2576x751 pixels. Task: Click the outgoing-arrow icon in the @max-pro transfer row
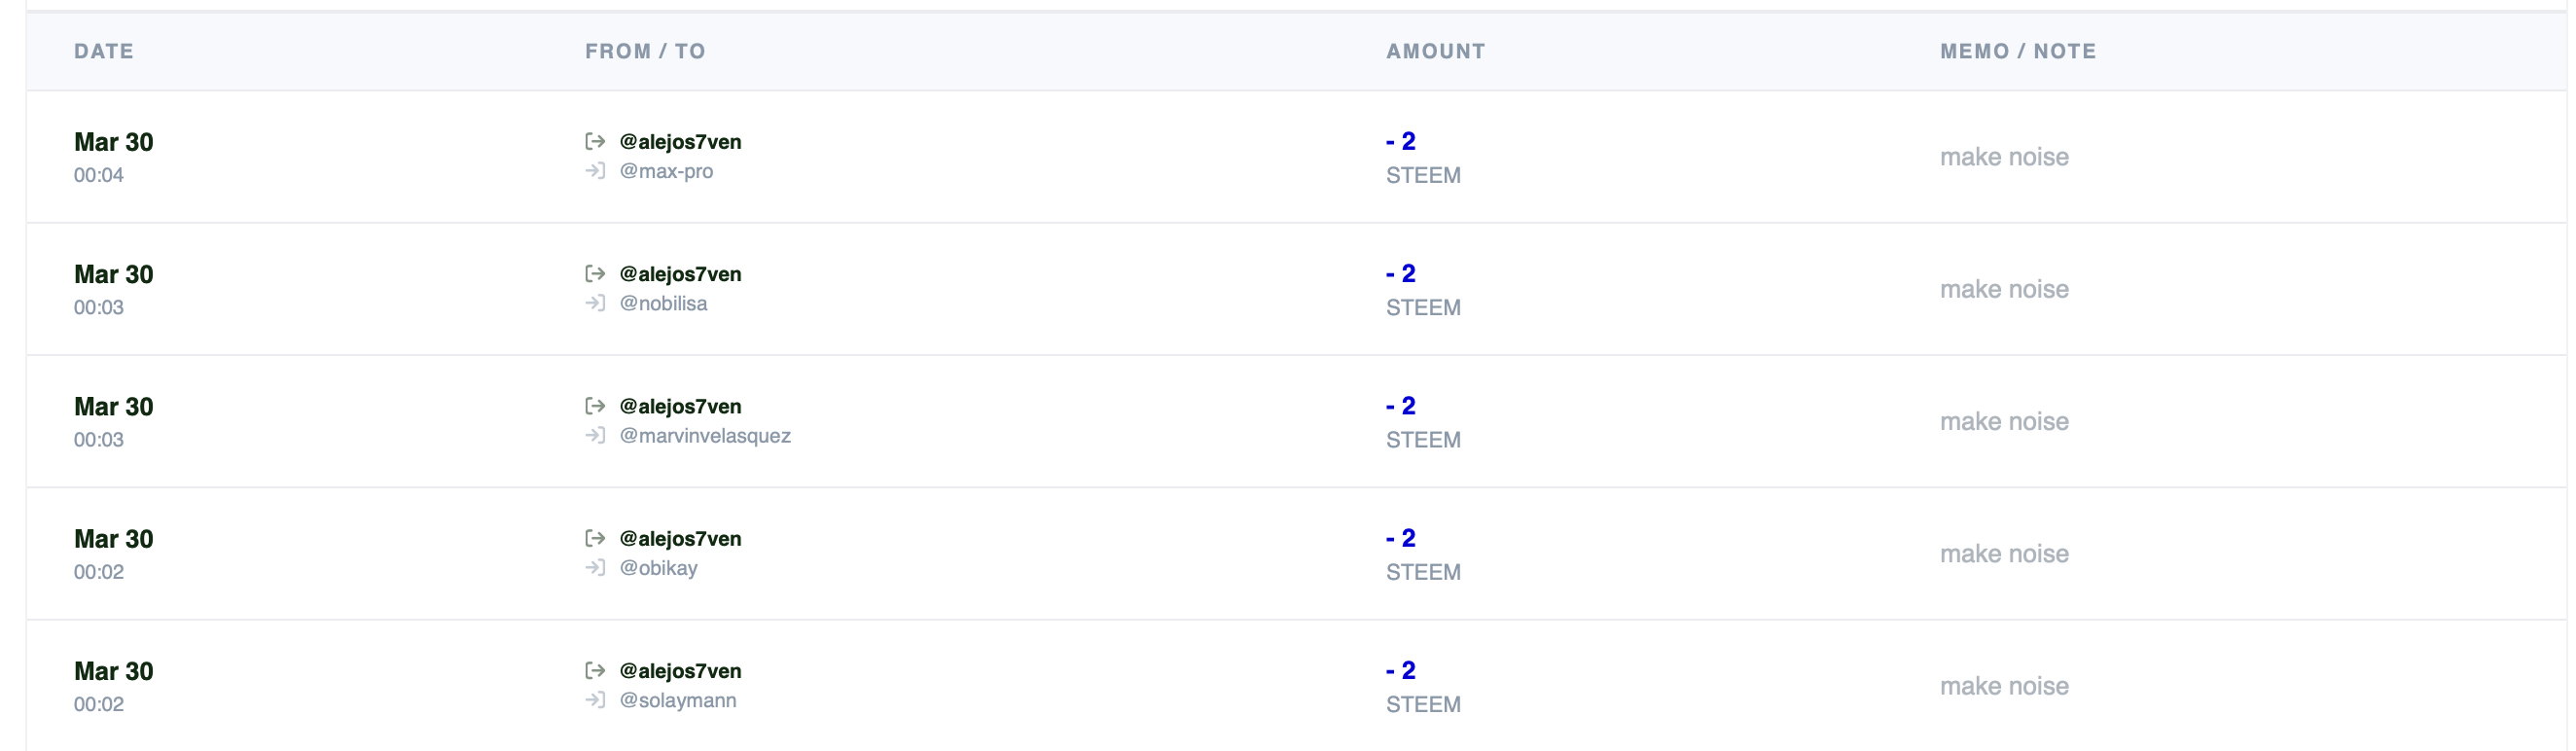(x=595, y=141)
